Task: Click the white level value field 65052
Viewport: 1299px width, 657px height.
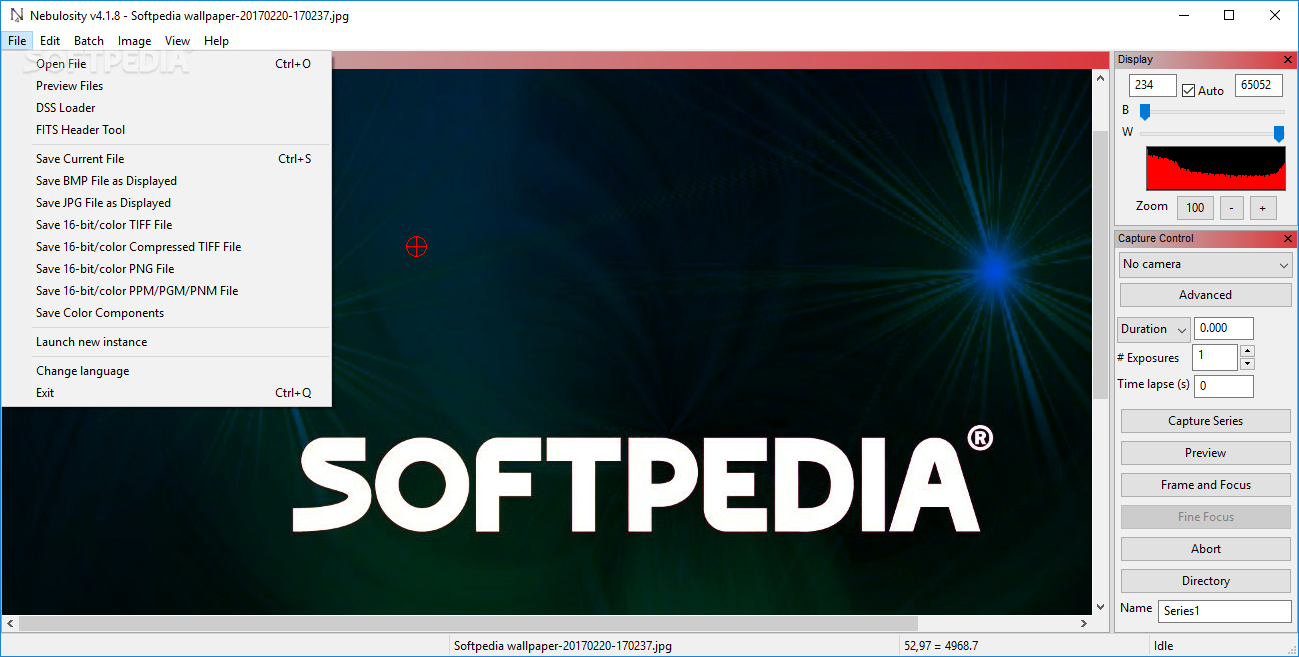Action: point(1258,86)
